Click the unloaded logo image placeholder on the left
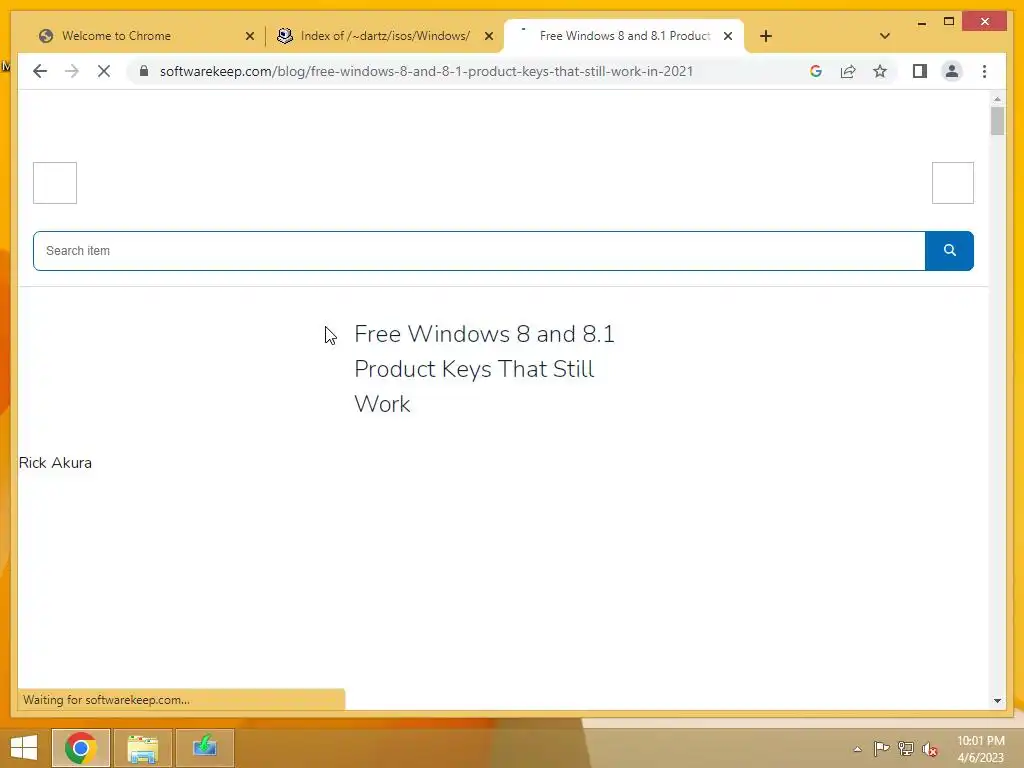Viewport: 1024px width, 768px height. tap(55, 183)
